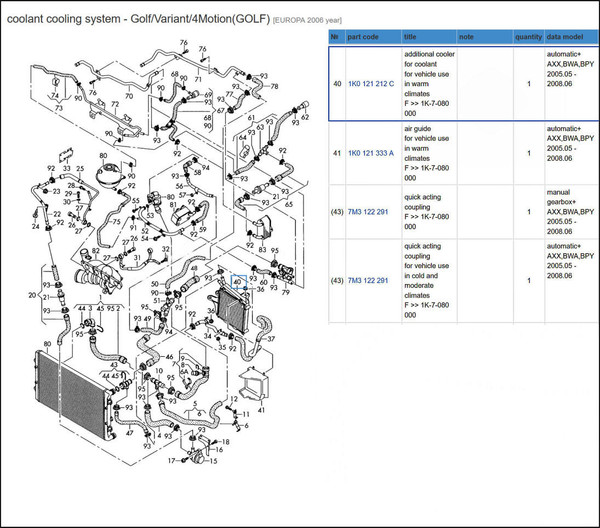This screenshot has width=600, height=528.
Task: Click the 'title' column header
Action: coord(410,37)
